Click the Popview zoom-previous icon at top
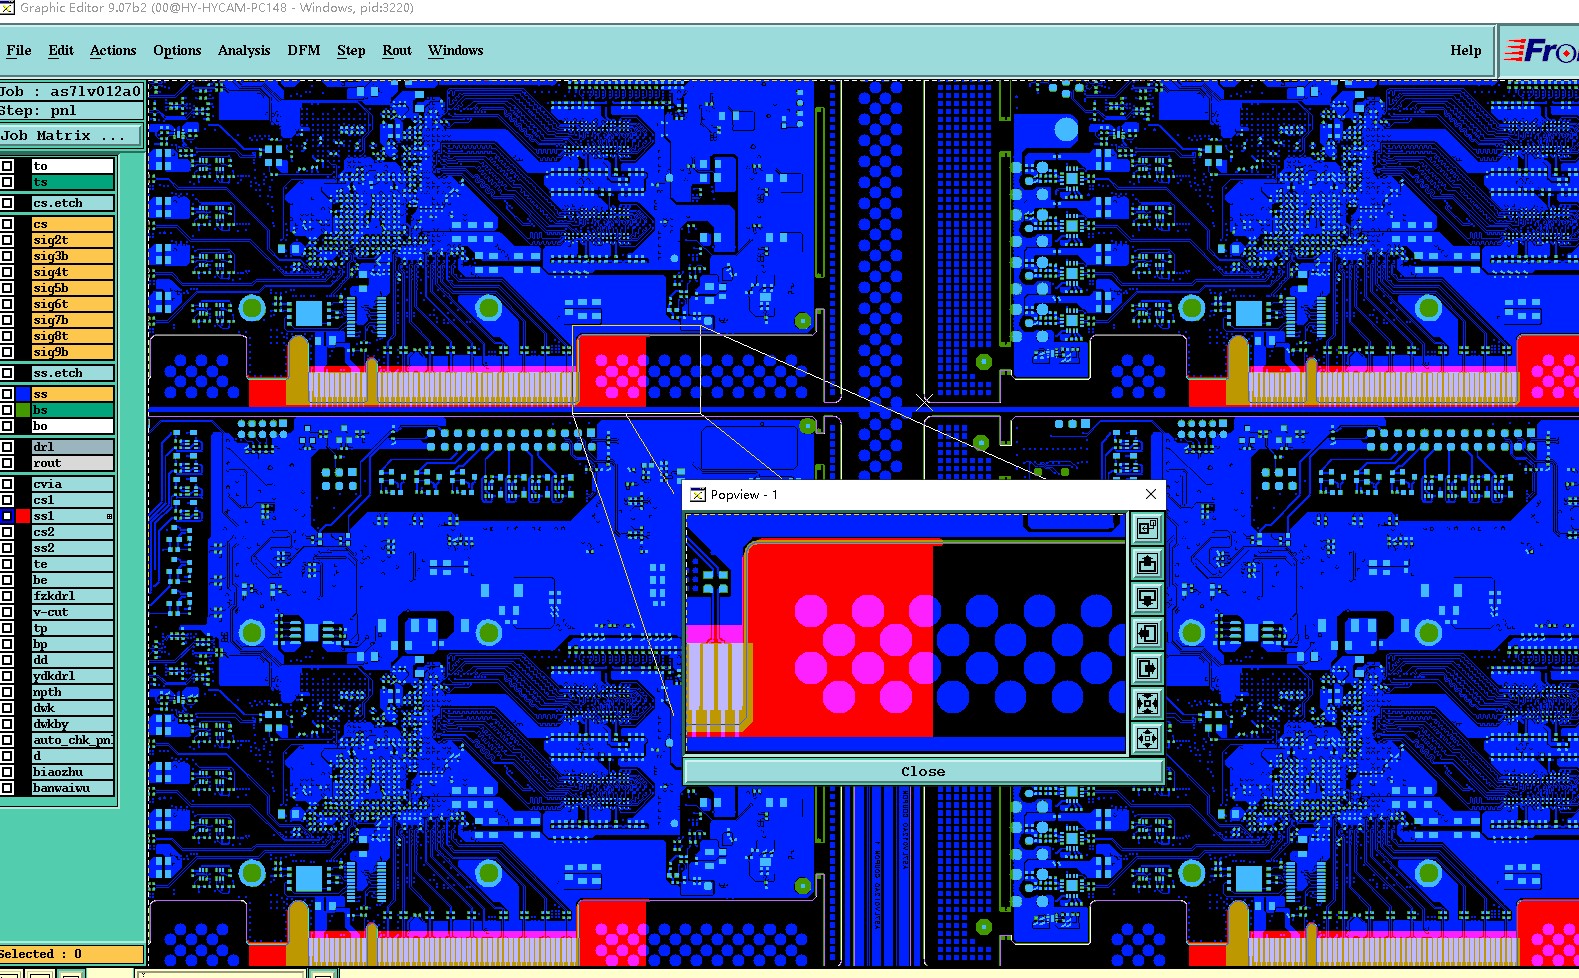The image size is (1579, 978). pos(1147,528)
